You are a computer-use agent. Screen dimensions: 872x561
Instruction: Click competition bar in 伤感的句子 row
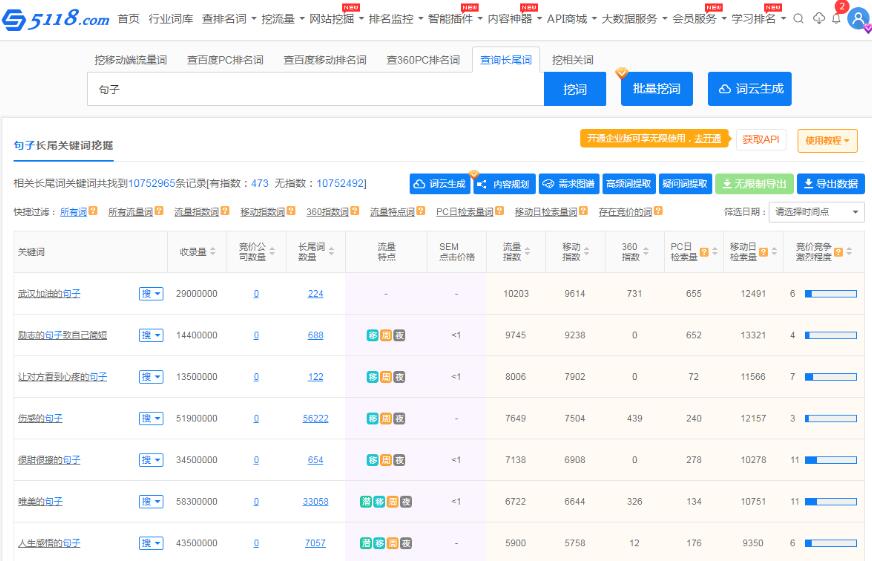[x=830, y=418]
